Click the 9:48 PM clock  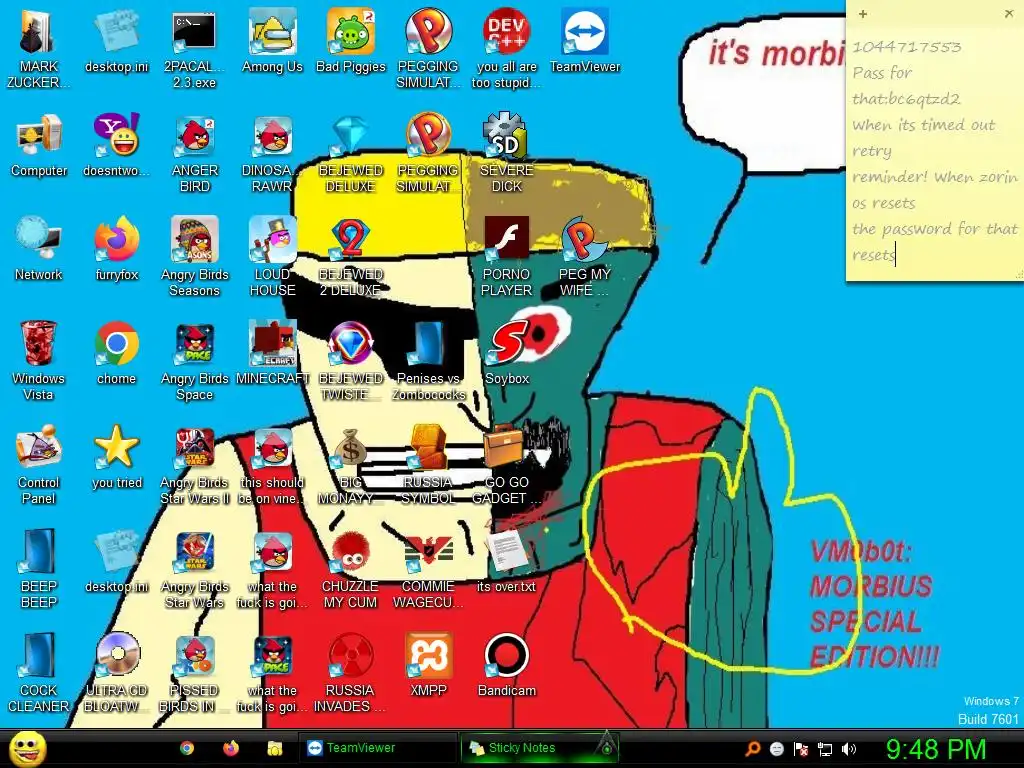click(x=936, y=749)
